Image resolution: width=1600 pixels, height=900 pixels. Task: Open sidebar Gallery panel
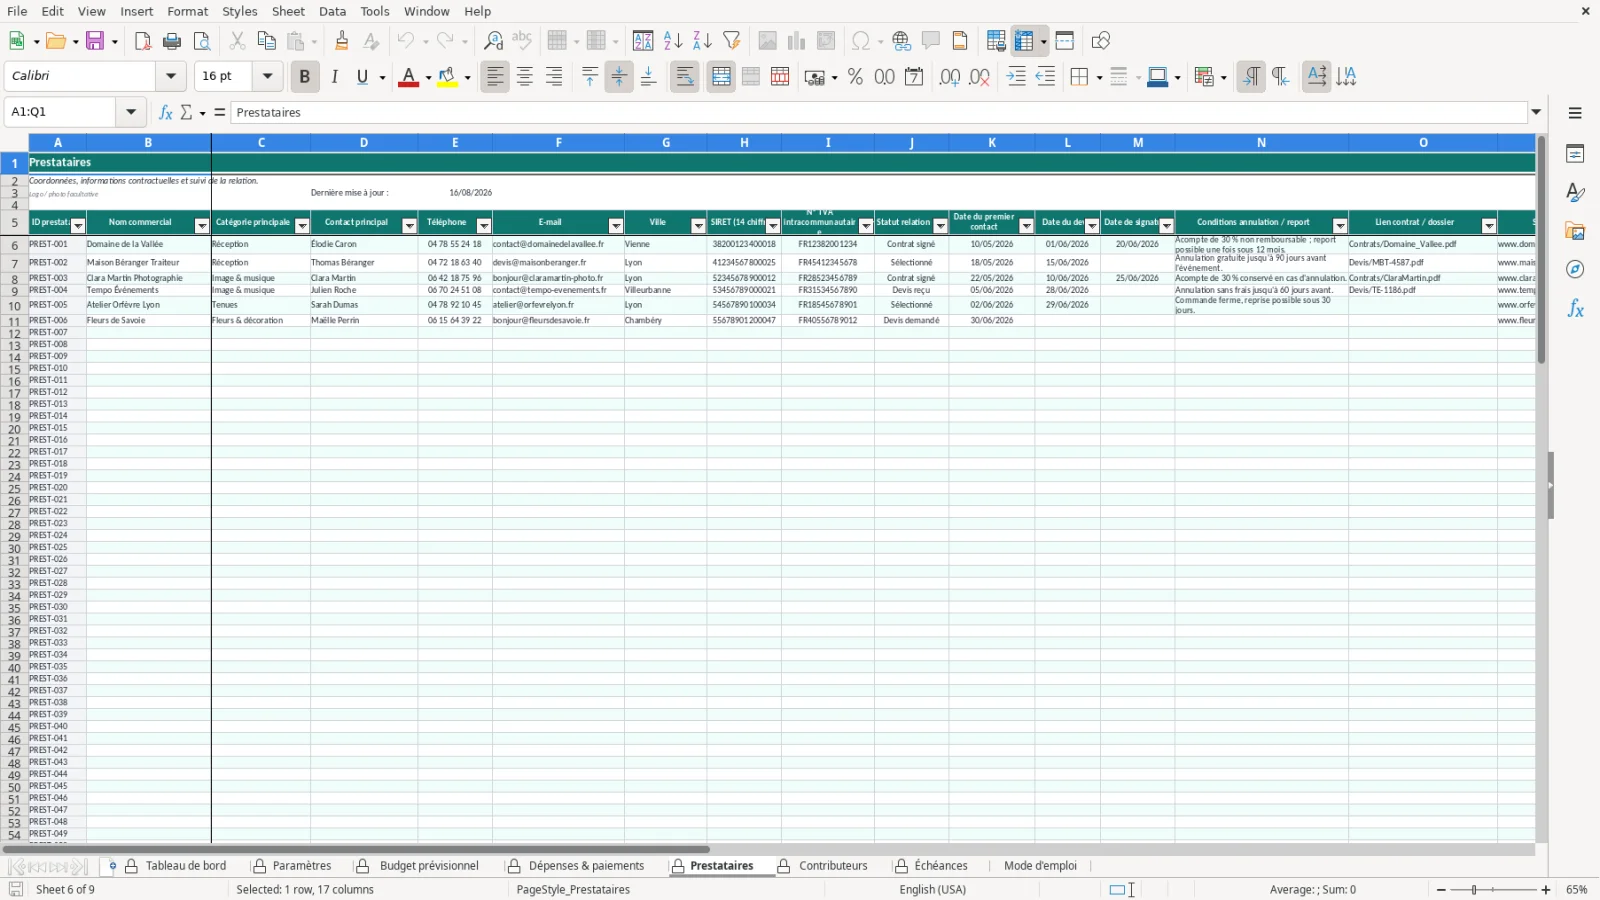click(1575, 231)
